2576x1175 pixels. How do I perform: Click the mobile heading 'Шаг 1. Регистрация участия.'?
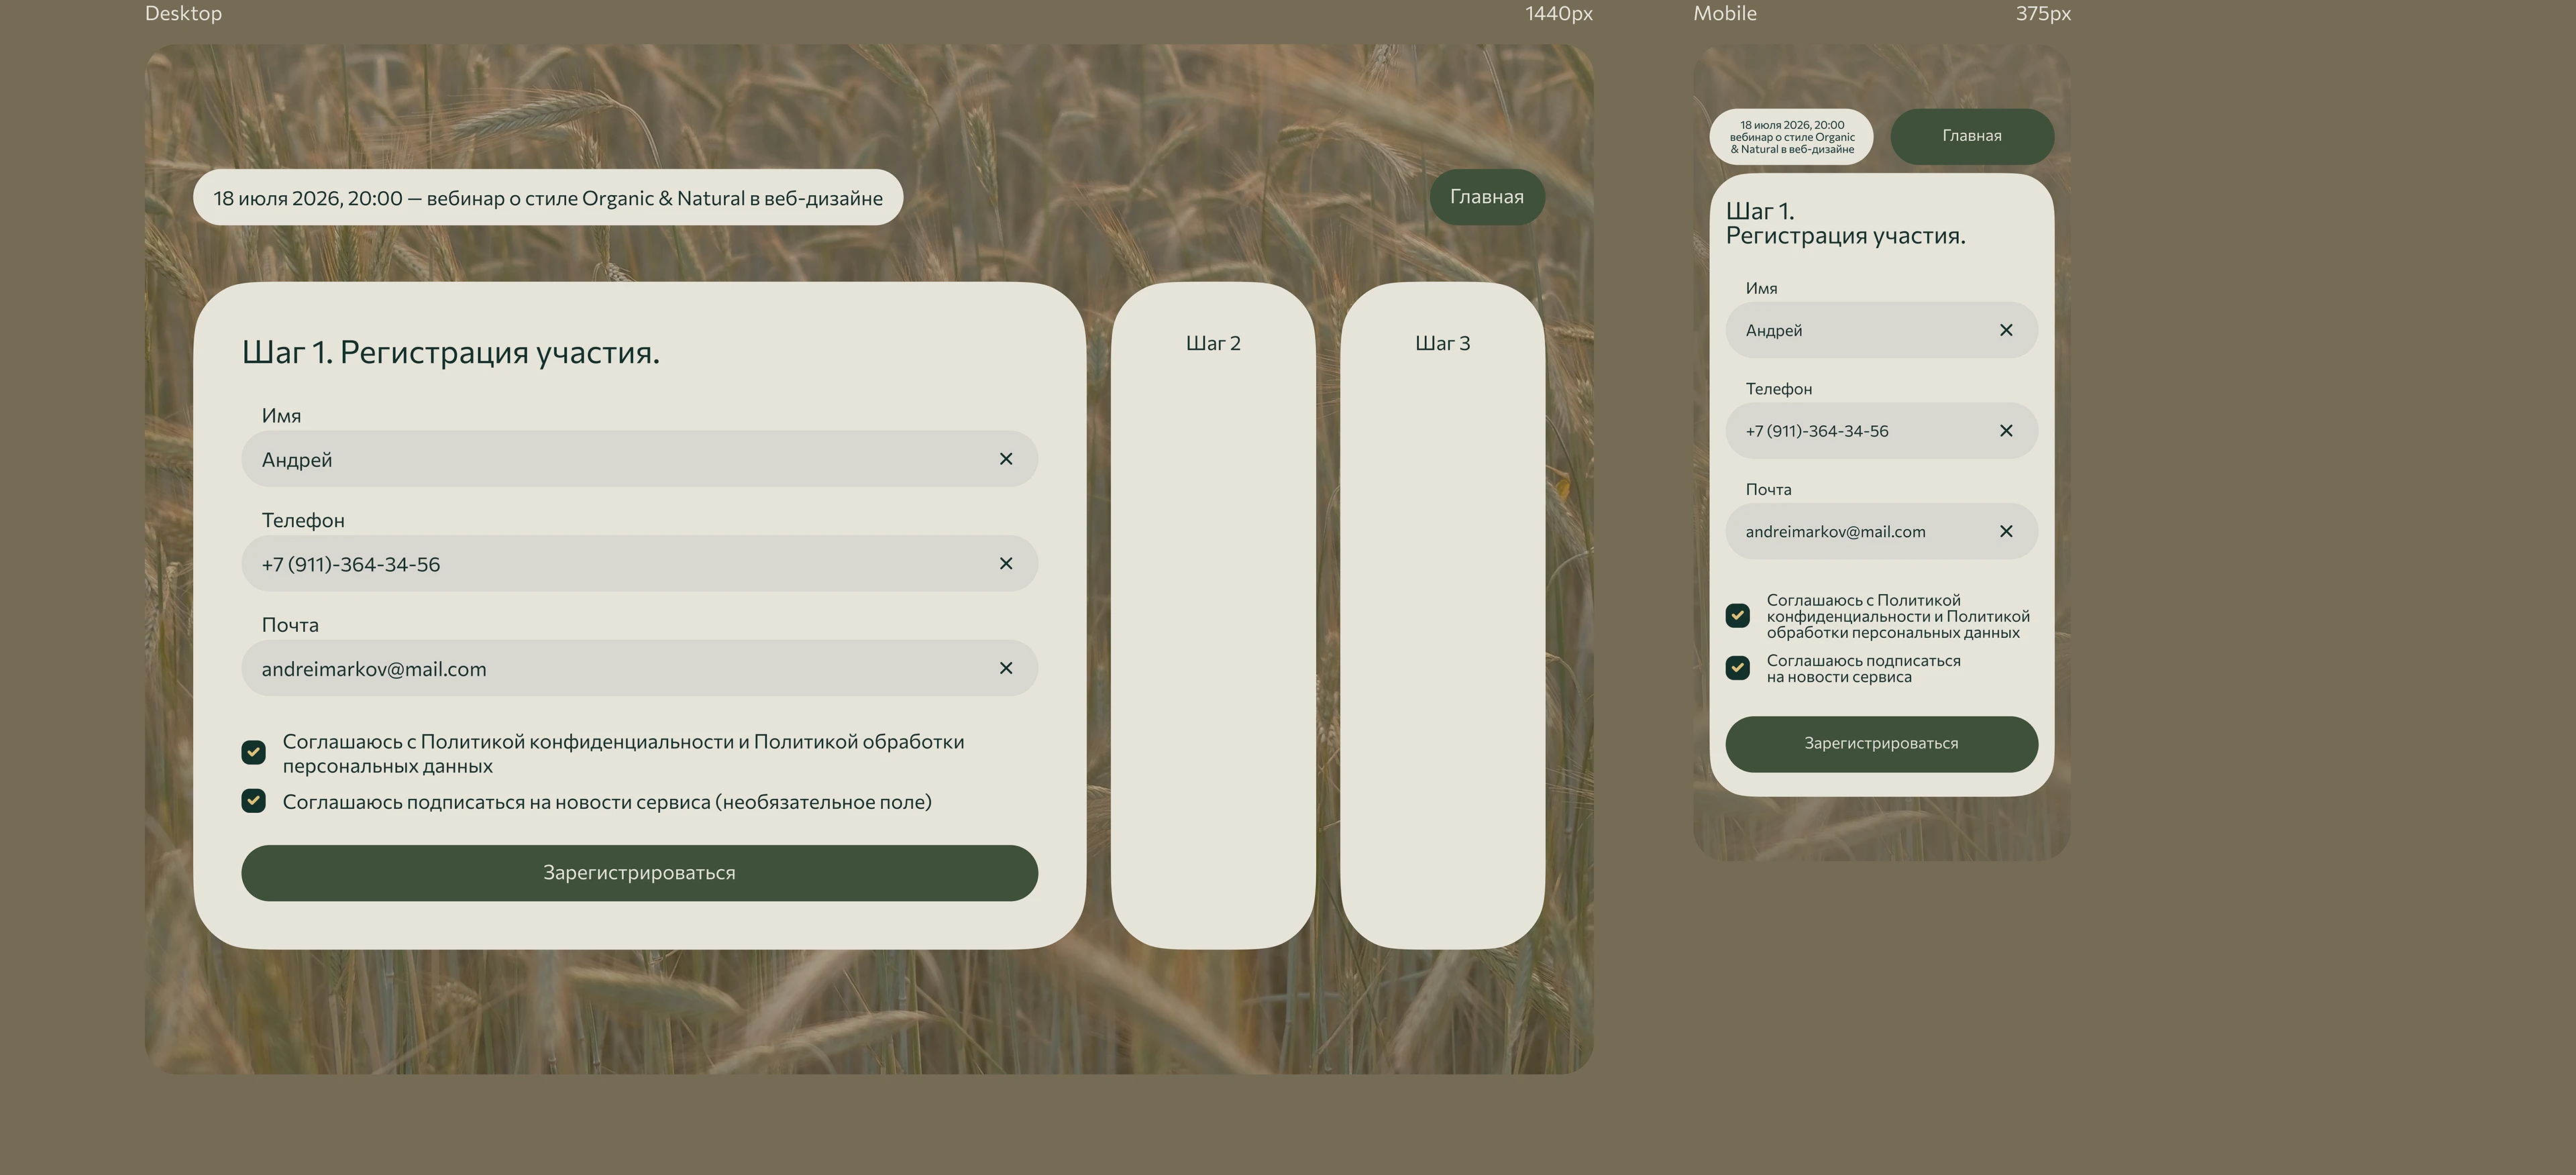coord(1845,224)
